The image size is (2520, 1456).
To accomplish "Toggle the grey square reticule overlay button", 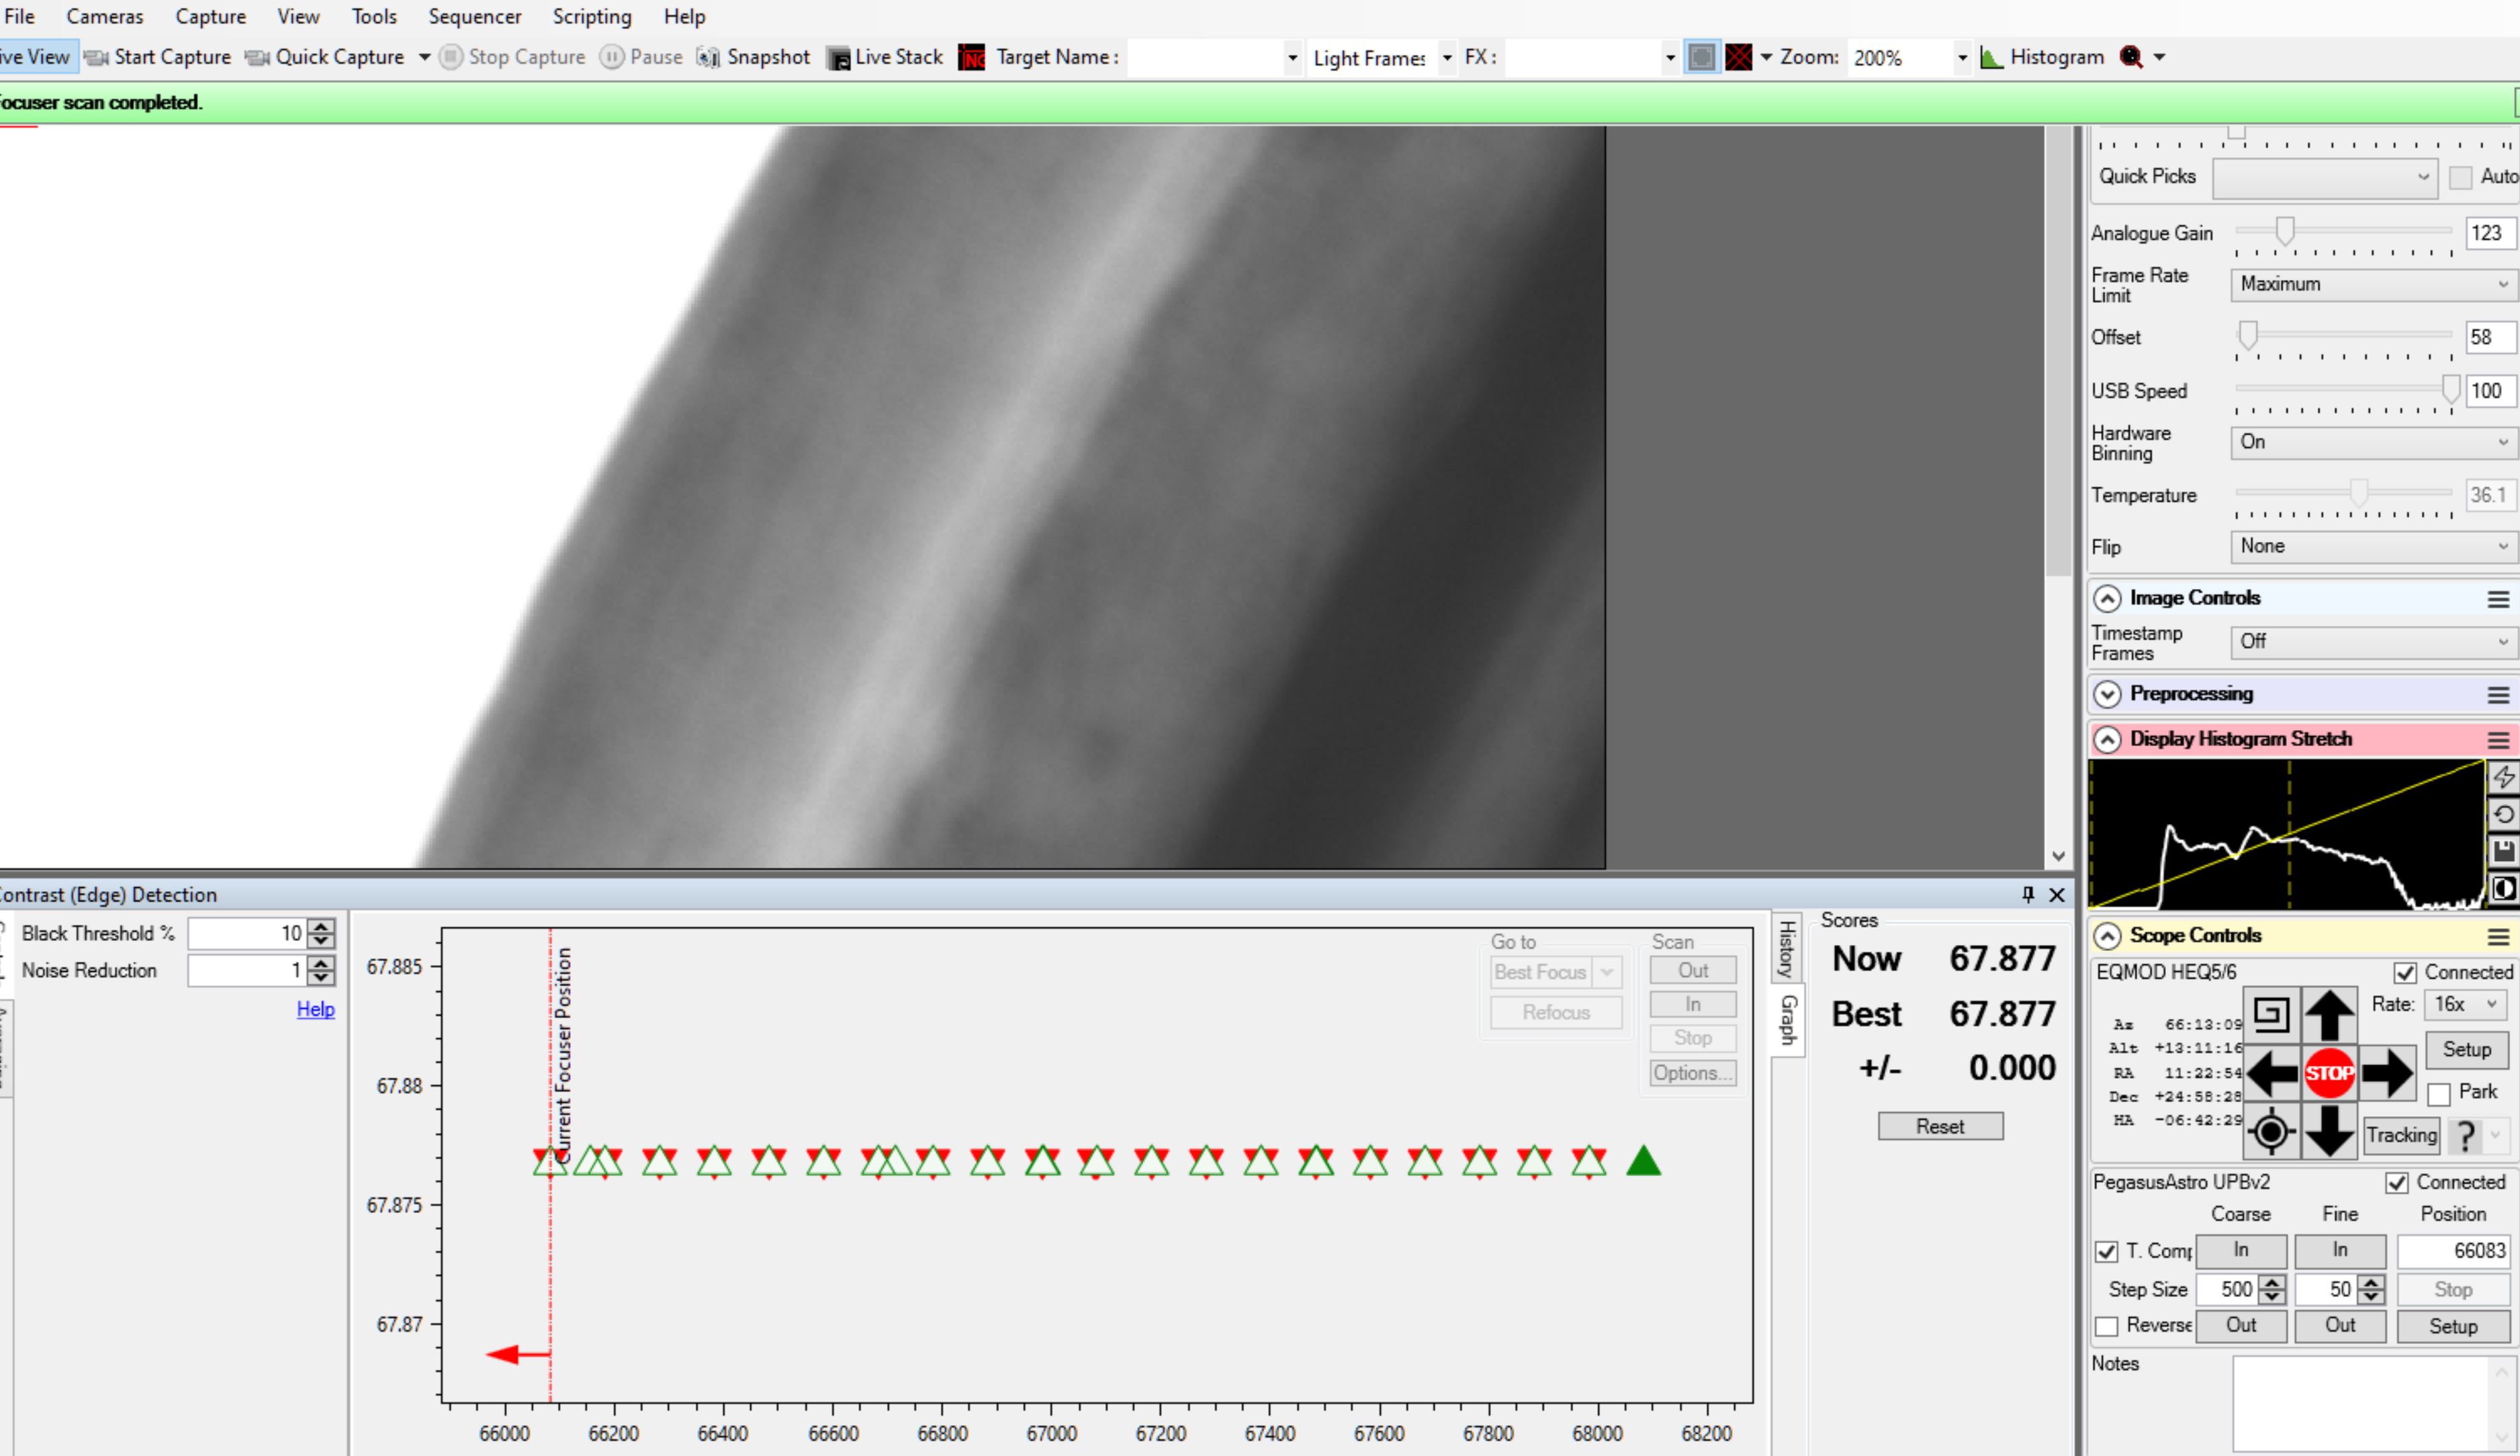I will pyautogui.click(x=1700, y=57).
